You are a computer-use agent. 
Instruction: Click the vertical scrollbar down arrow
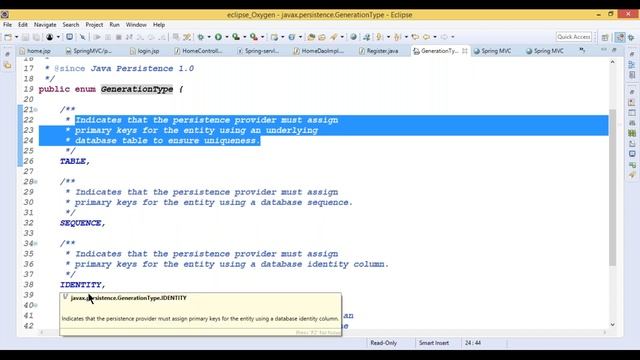[612, 324]
